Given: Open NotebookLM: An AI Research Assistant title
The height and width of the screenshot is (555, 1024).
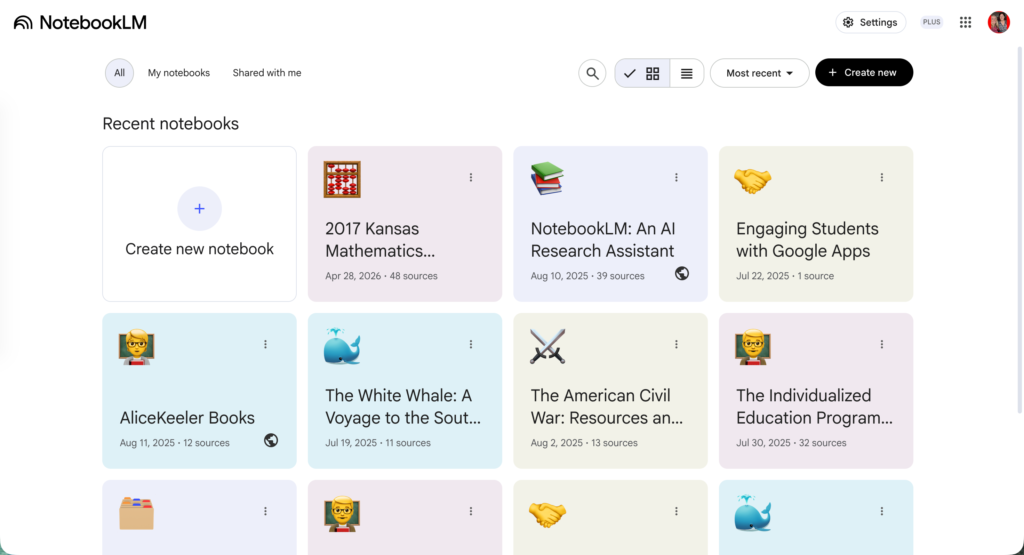Looking at the screenshot, I should click(603, 240).
